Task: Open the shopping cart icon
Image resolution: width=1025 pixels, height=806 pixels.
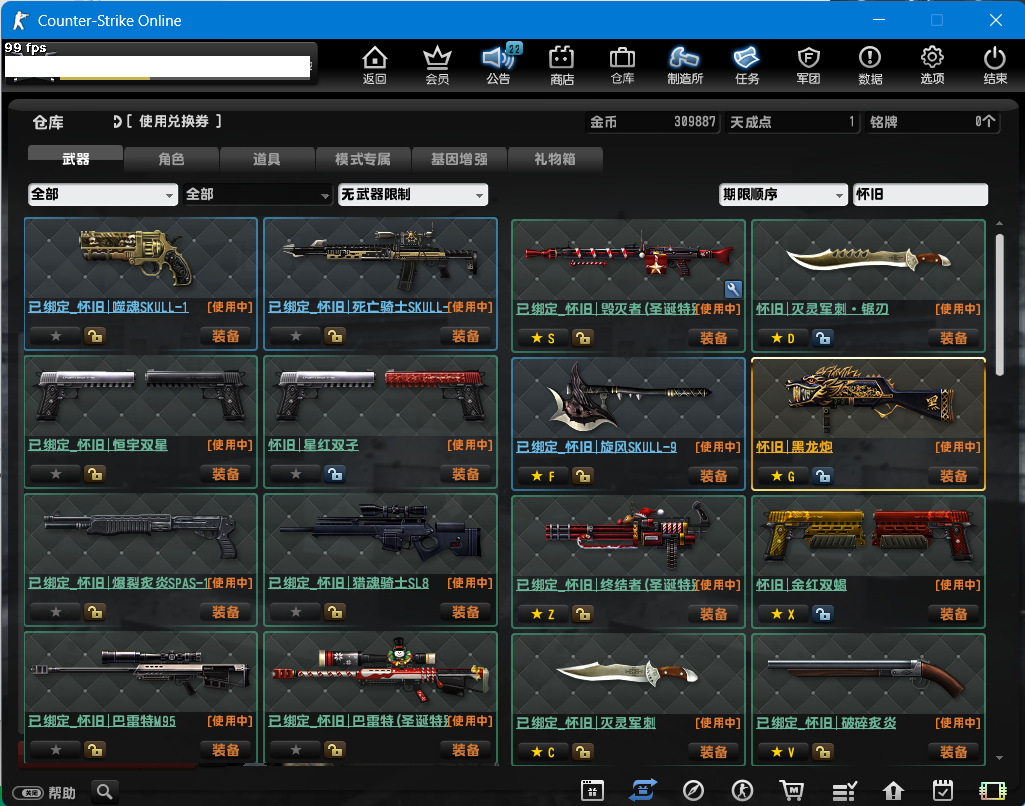Action: (x=792, y=790)
